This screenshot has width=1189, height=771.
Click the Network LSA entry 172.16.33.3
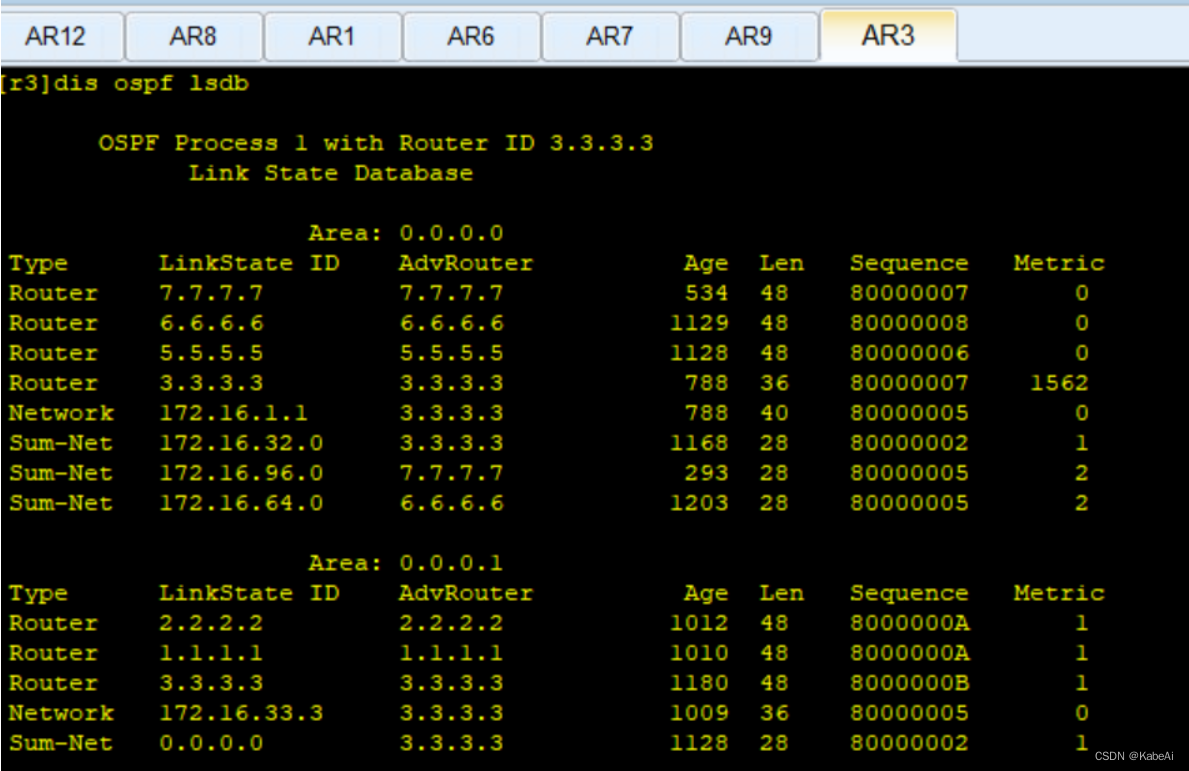pyautogui.click(x=300, y=712)
